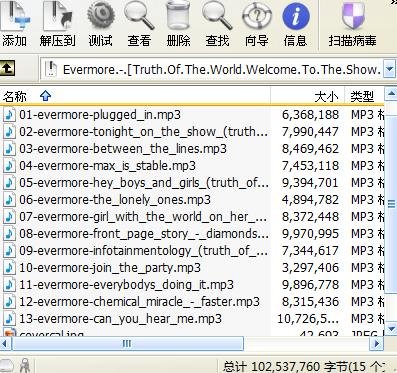The image size is (397, 373).
Task: Select 02-evermore-tonight_on_the_show file
Action: pyautogui.click(x=143, y=132)
